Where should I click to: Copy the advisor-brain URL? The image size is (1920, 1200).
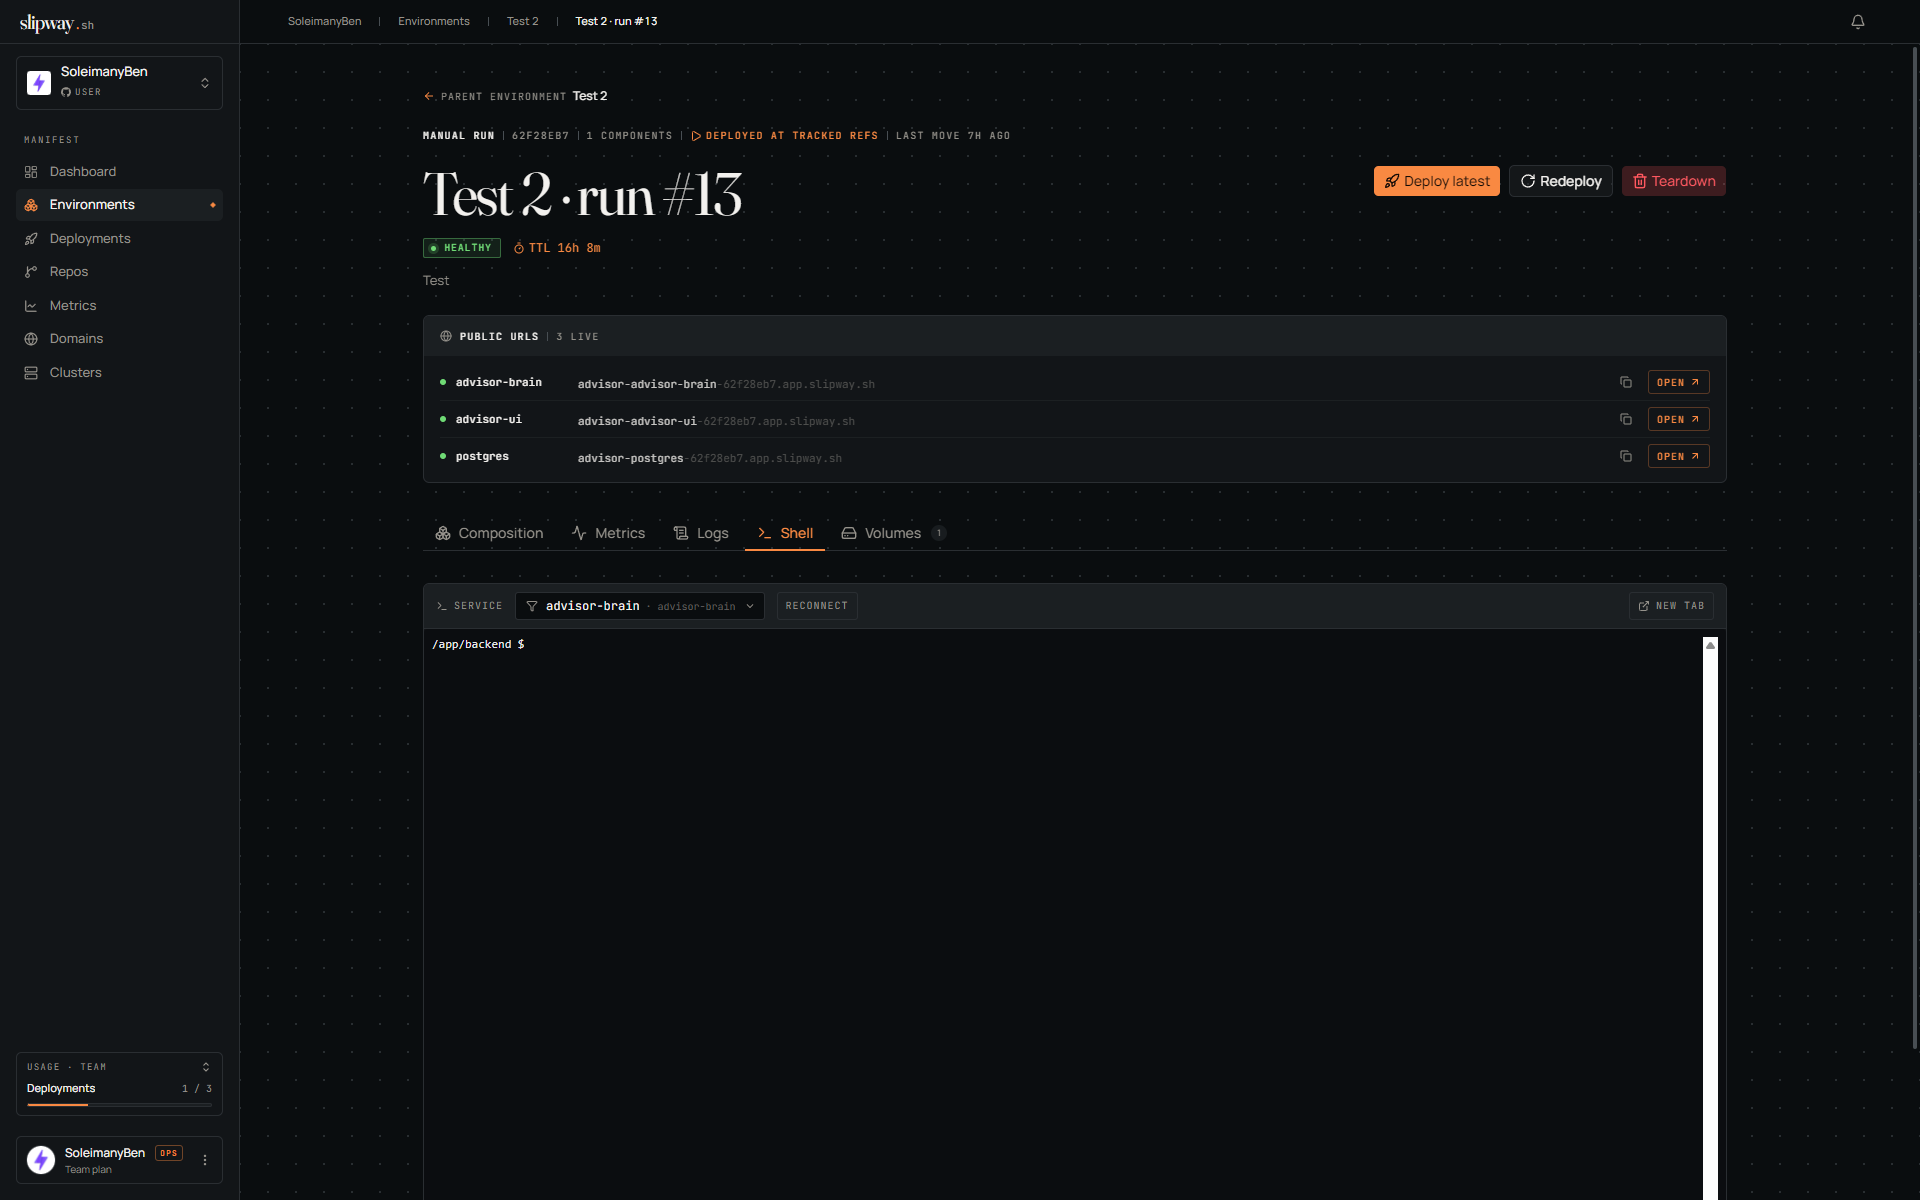(x=1625, y=382)
